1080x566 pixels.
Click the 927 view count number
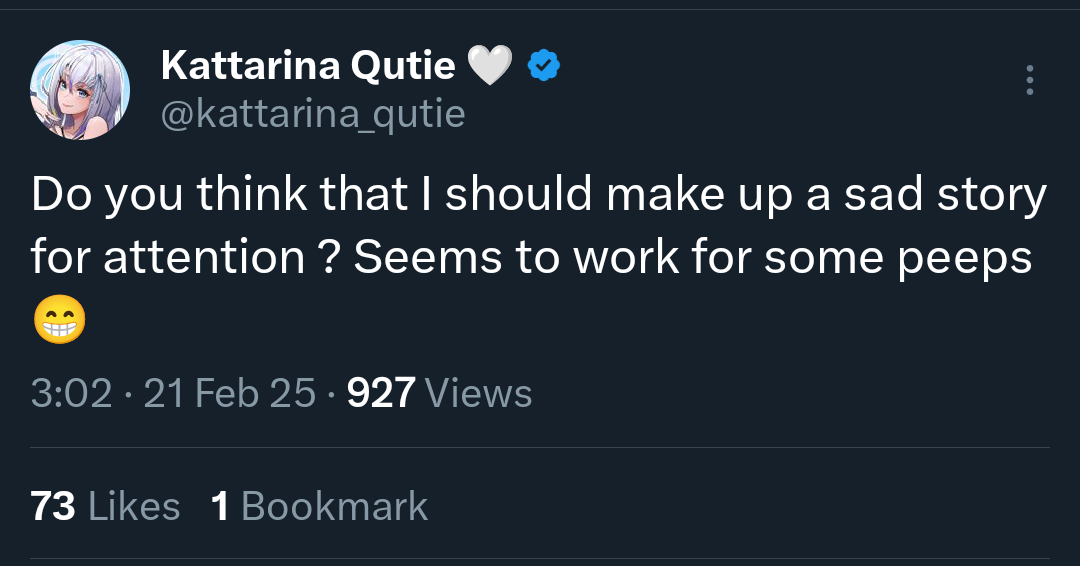(x=380, y=393)
